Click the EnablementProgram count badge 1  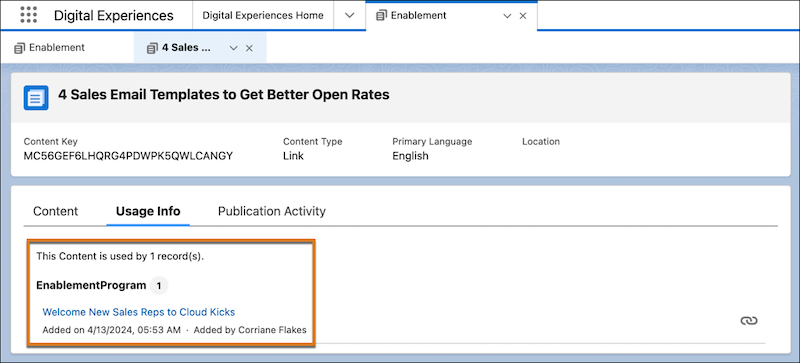click(159, 286)
